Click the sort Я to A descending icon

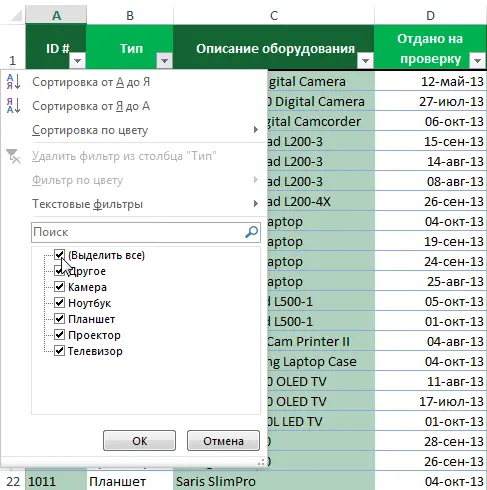tap(13, 106)
